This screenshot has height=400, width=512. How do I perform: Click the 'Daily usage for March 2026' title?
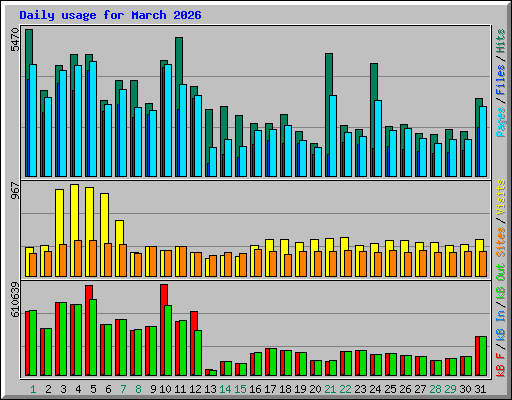[110, 15]
